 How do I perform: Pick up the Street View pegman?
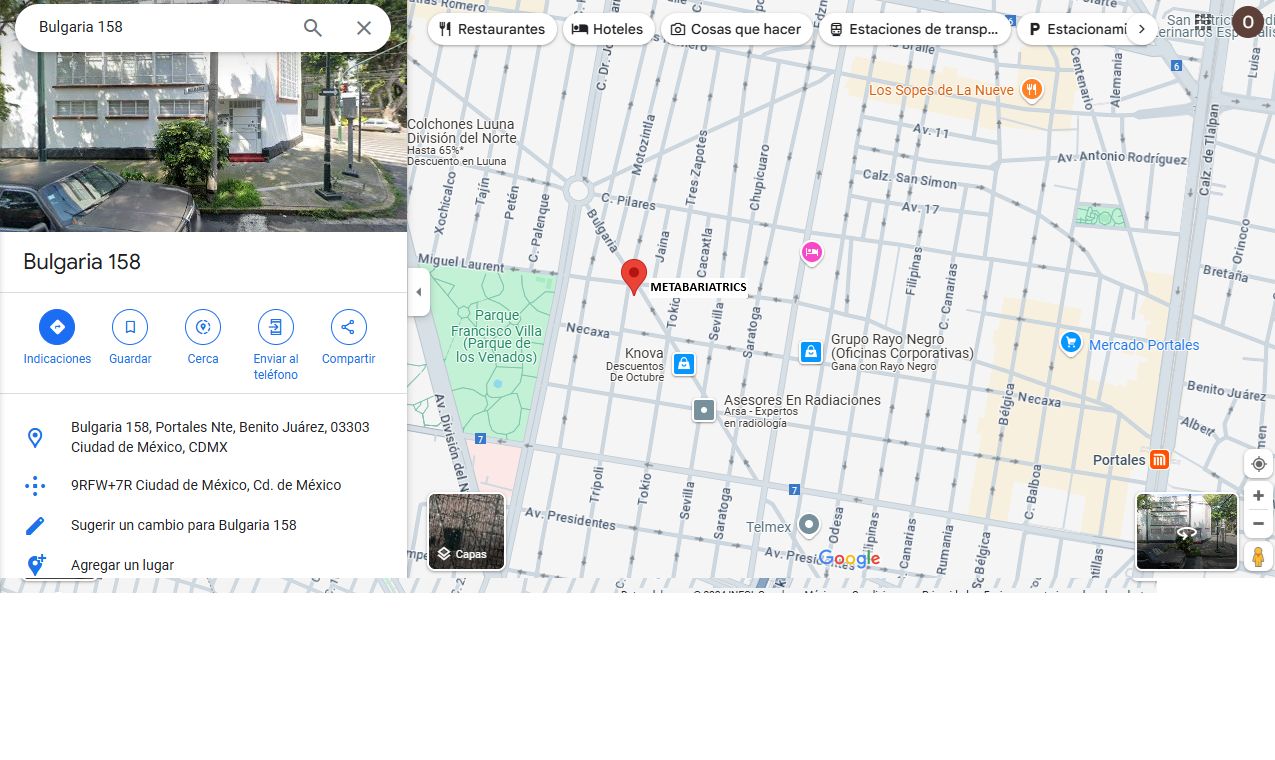click(x=1258, y=556)
